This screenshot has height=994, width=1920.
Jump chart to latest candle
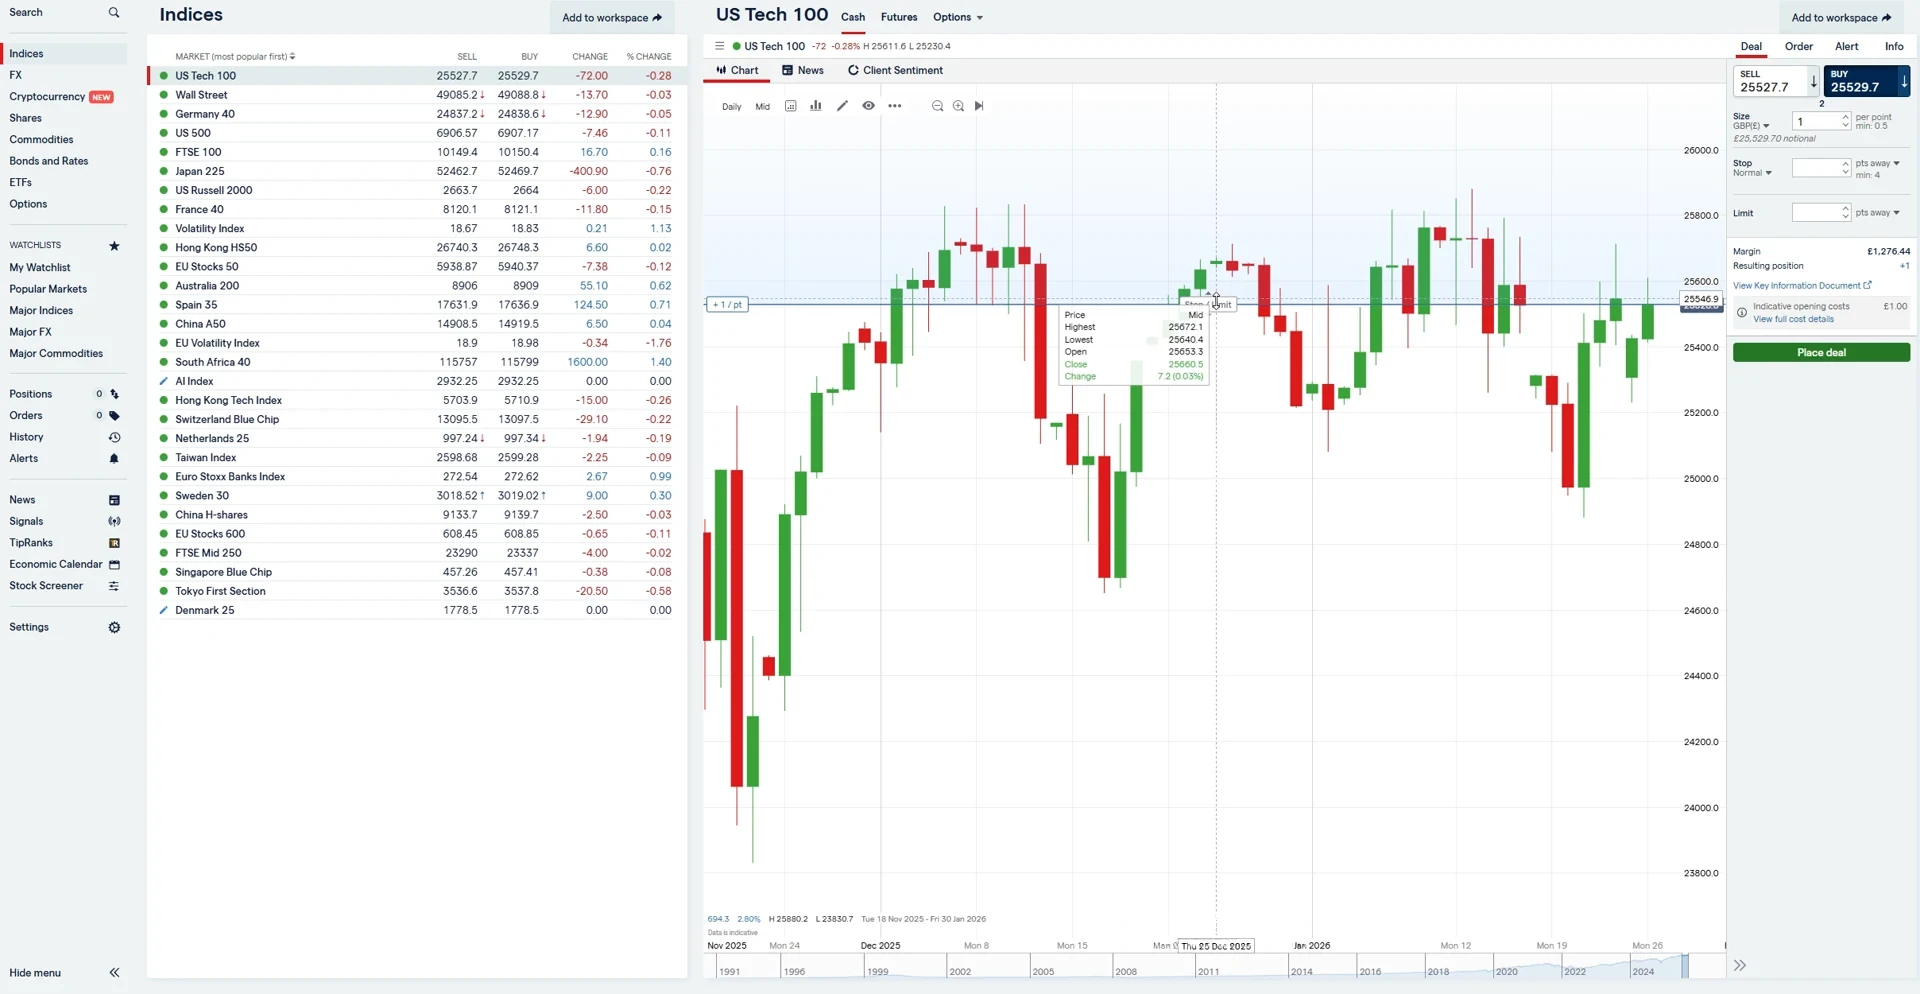tap(979, 106)
